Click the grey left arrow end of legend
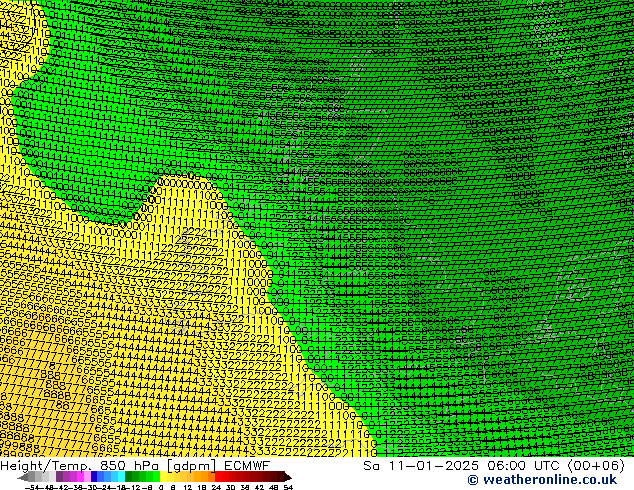This screenshot has height=490, width=634. 23,477
